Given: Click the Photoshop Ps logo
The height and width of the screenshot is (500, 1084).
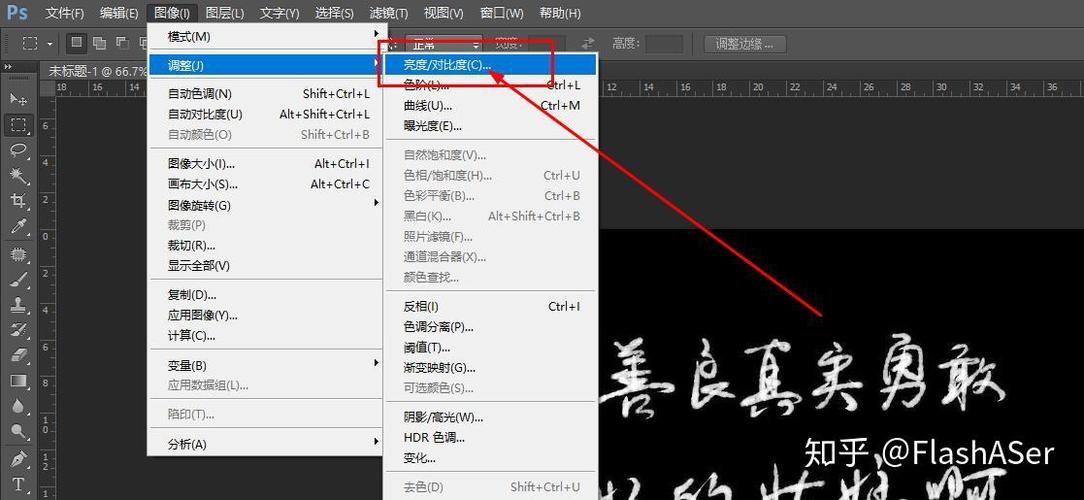Looking at the screenshot, I should click(17, 12).
